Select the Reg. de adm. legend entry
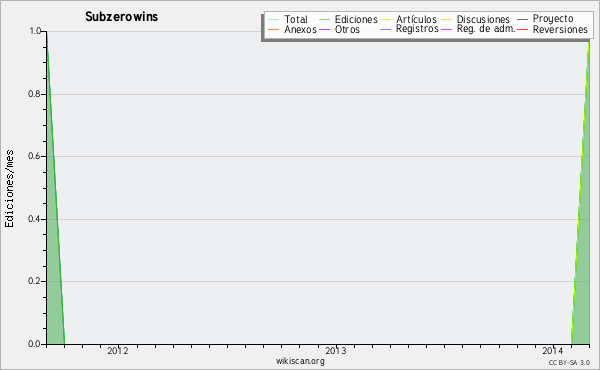600x370 pixels. [478, 29]
